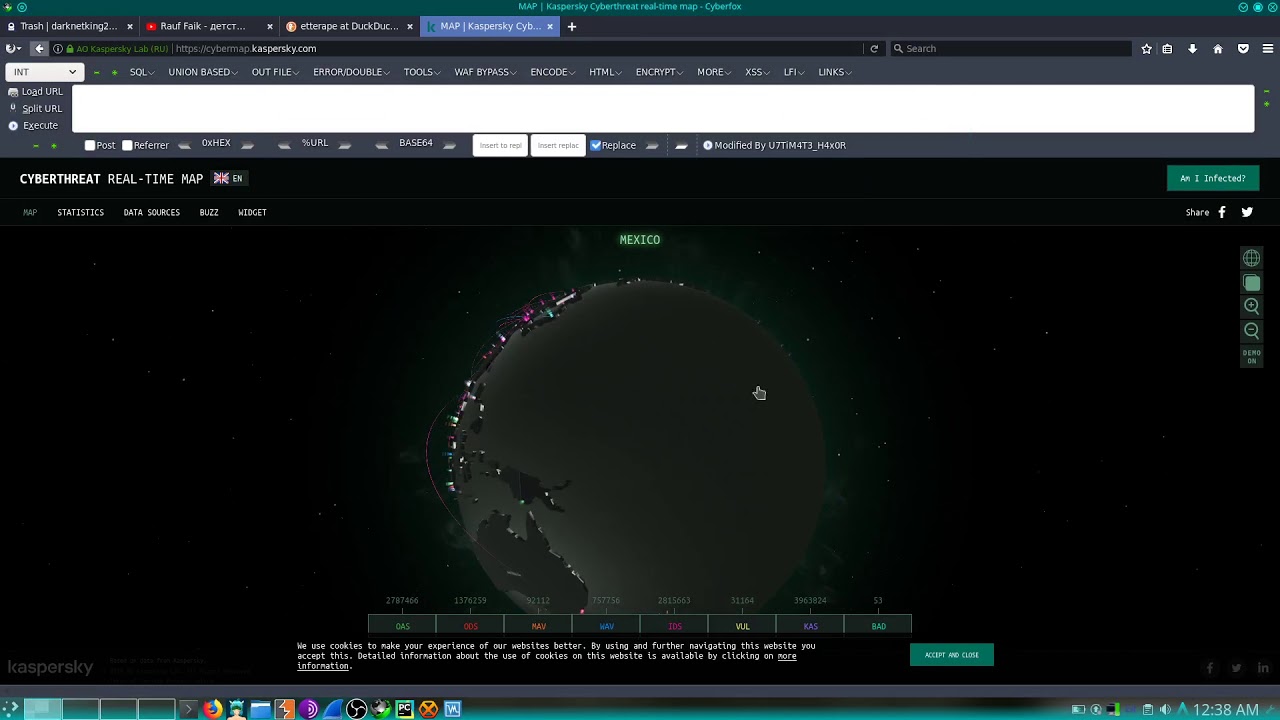Open the Firefox icon in the taskbar

[x=212, y=709]
